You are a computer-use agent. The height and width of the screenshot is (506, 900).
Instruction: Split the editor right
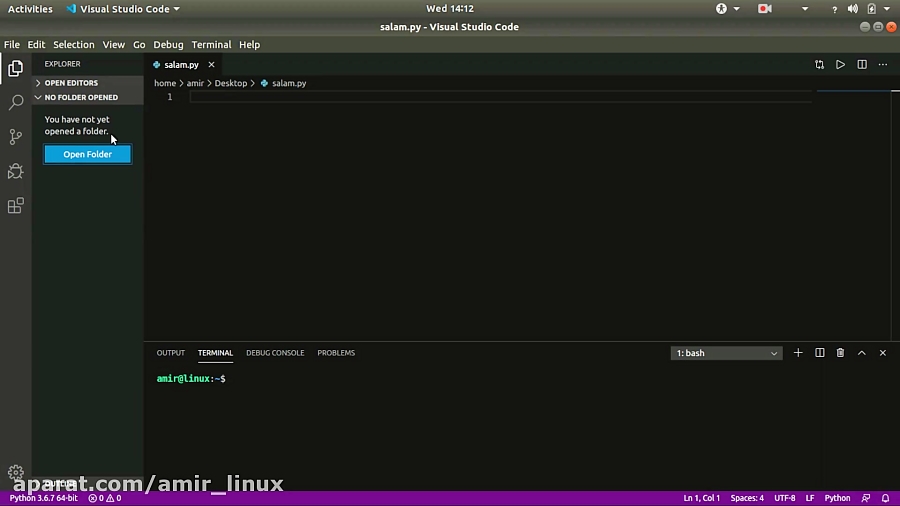(862, 65)
